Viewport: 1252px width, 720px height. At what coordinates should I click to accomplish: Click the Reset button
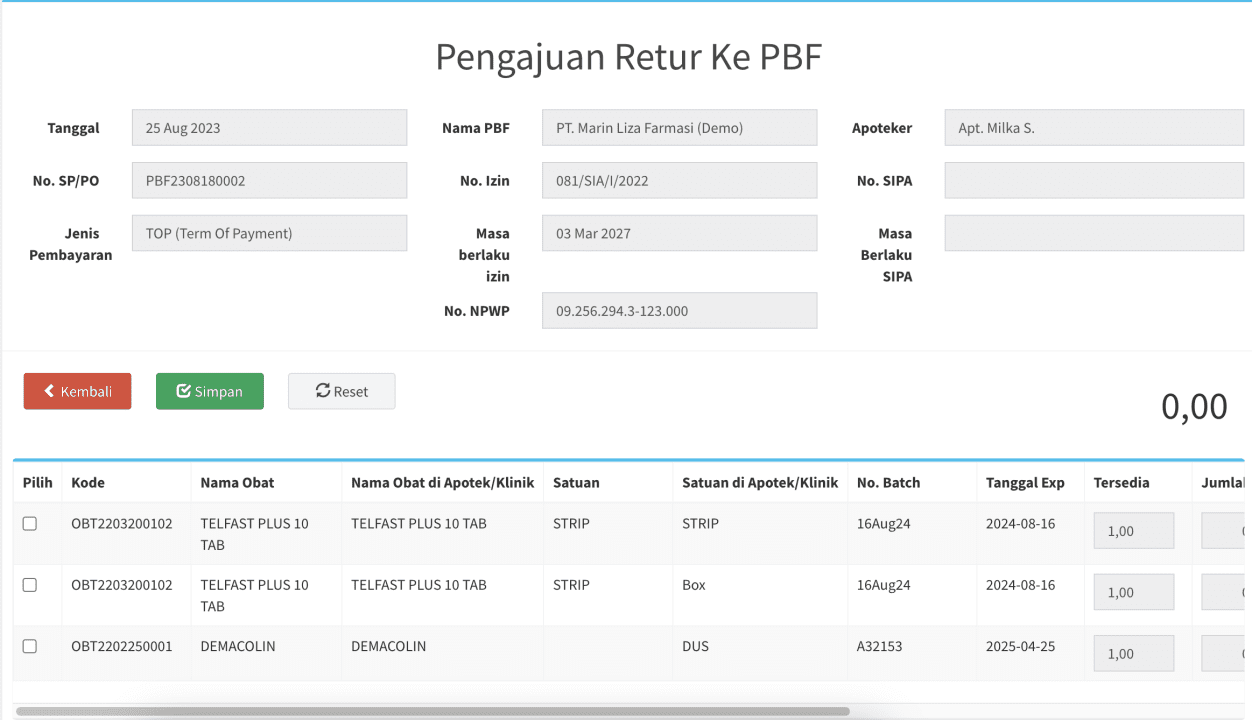(x=342, y=391)
